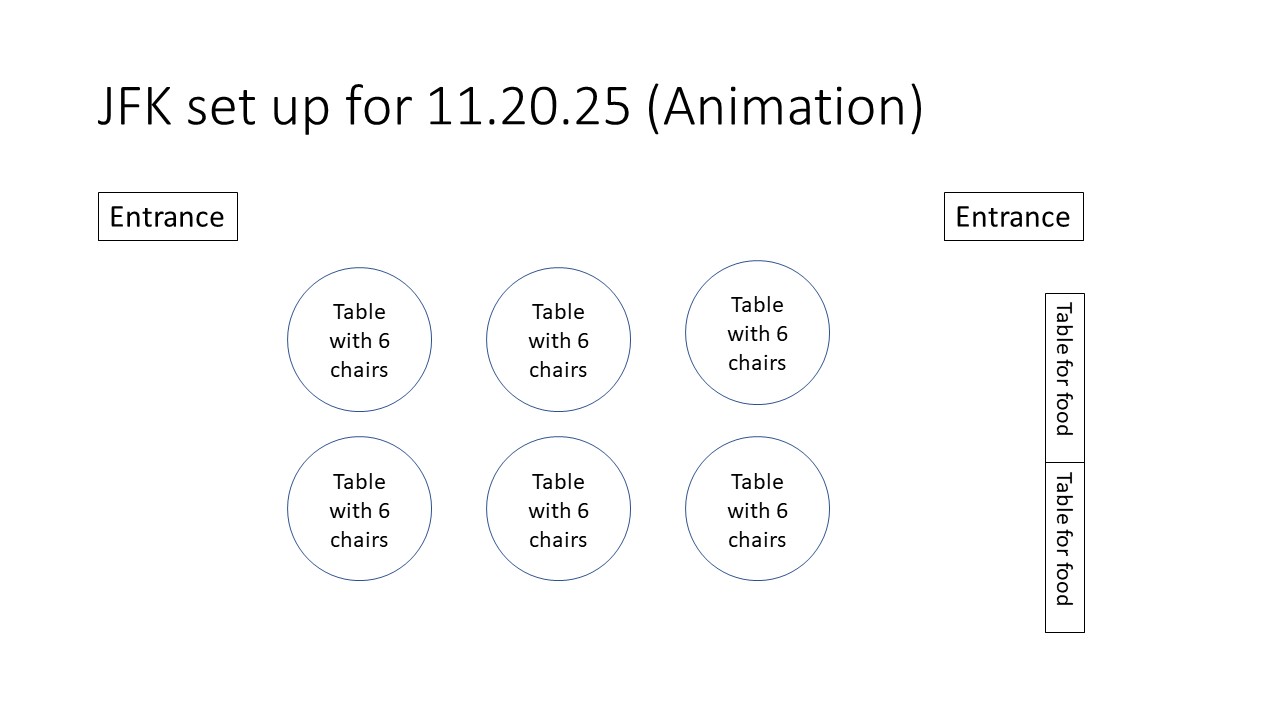Click "chairs" in the bottom-right table
The height and width of the screenshot is (720, 1280).
coord(757,540)
